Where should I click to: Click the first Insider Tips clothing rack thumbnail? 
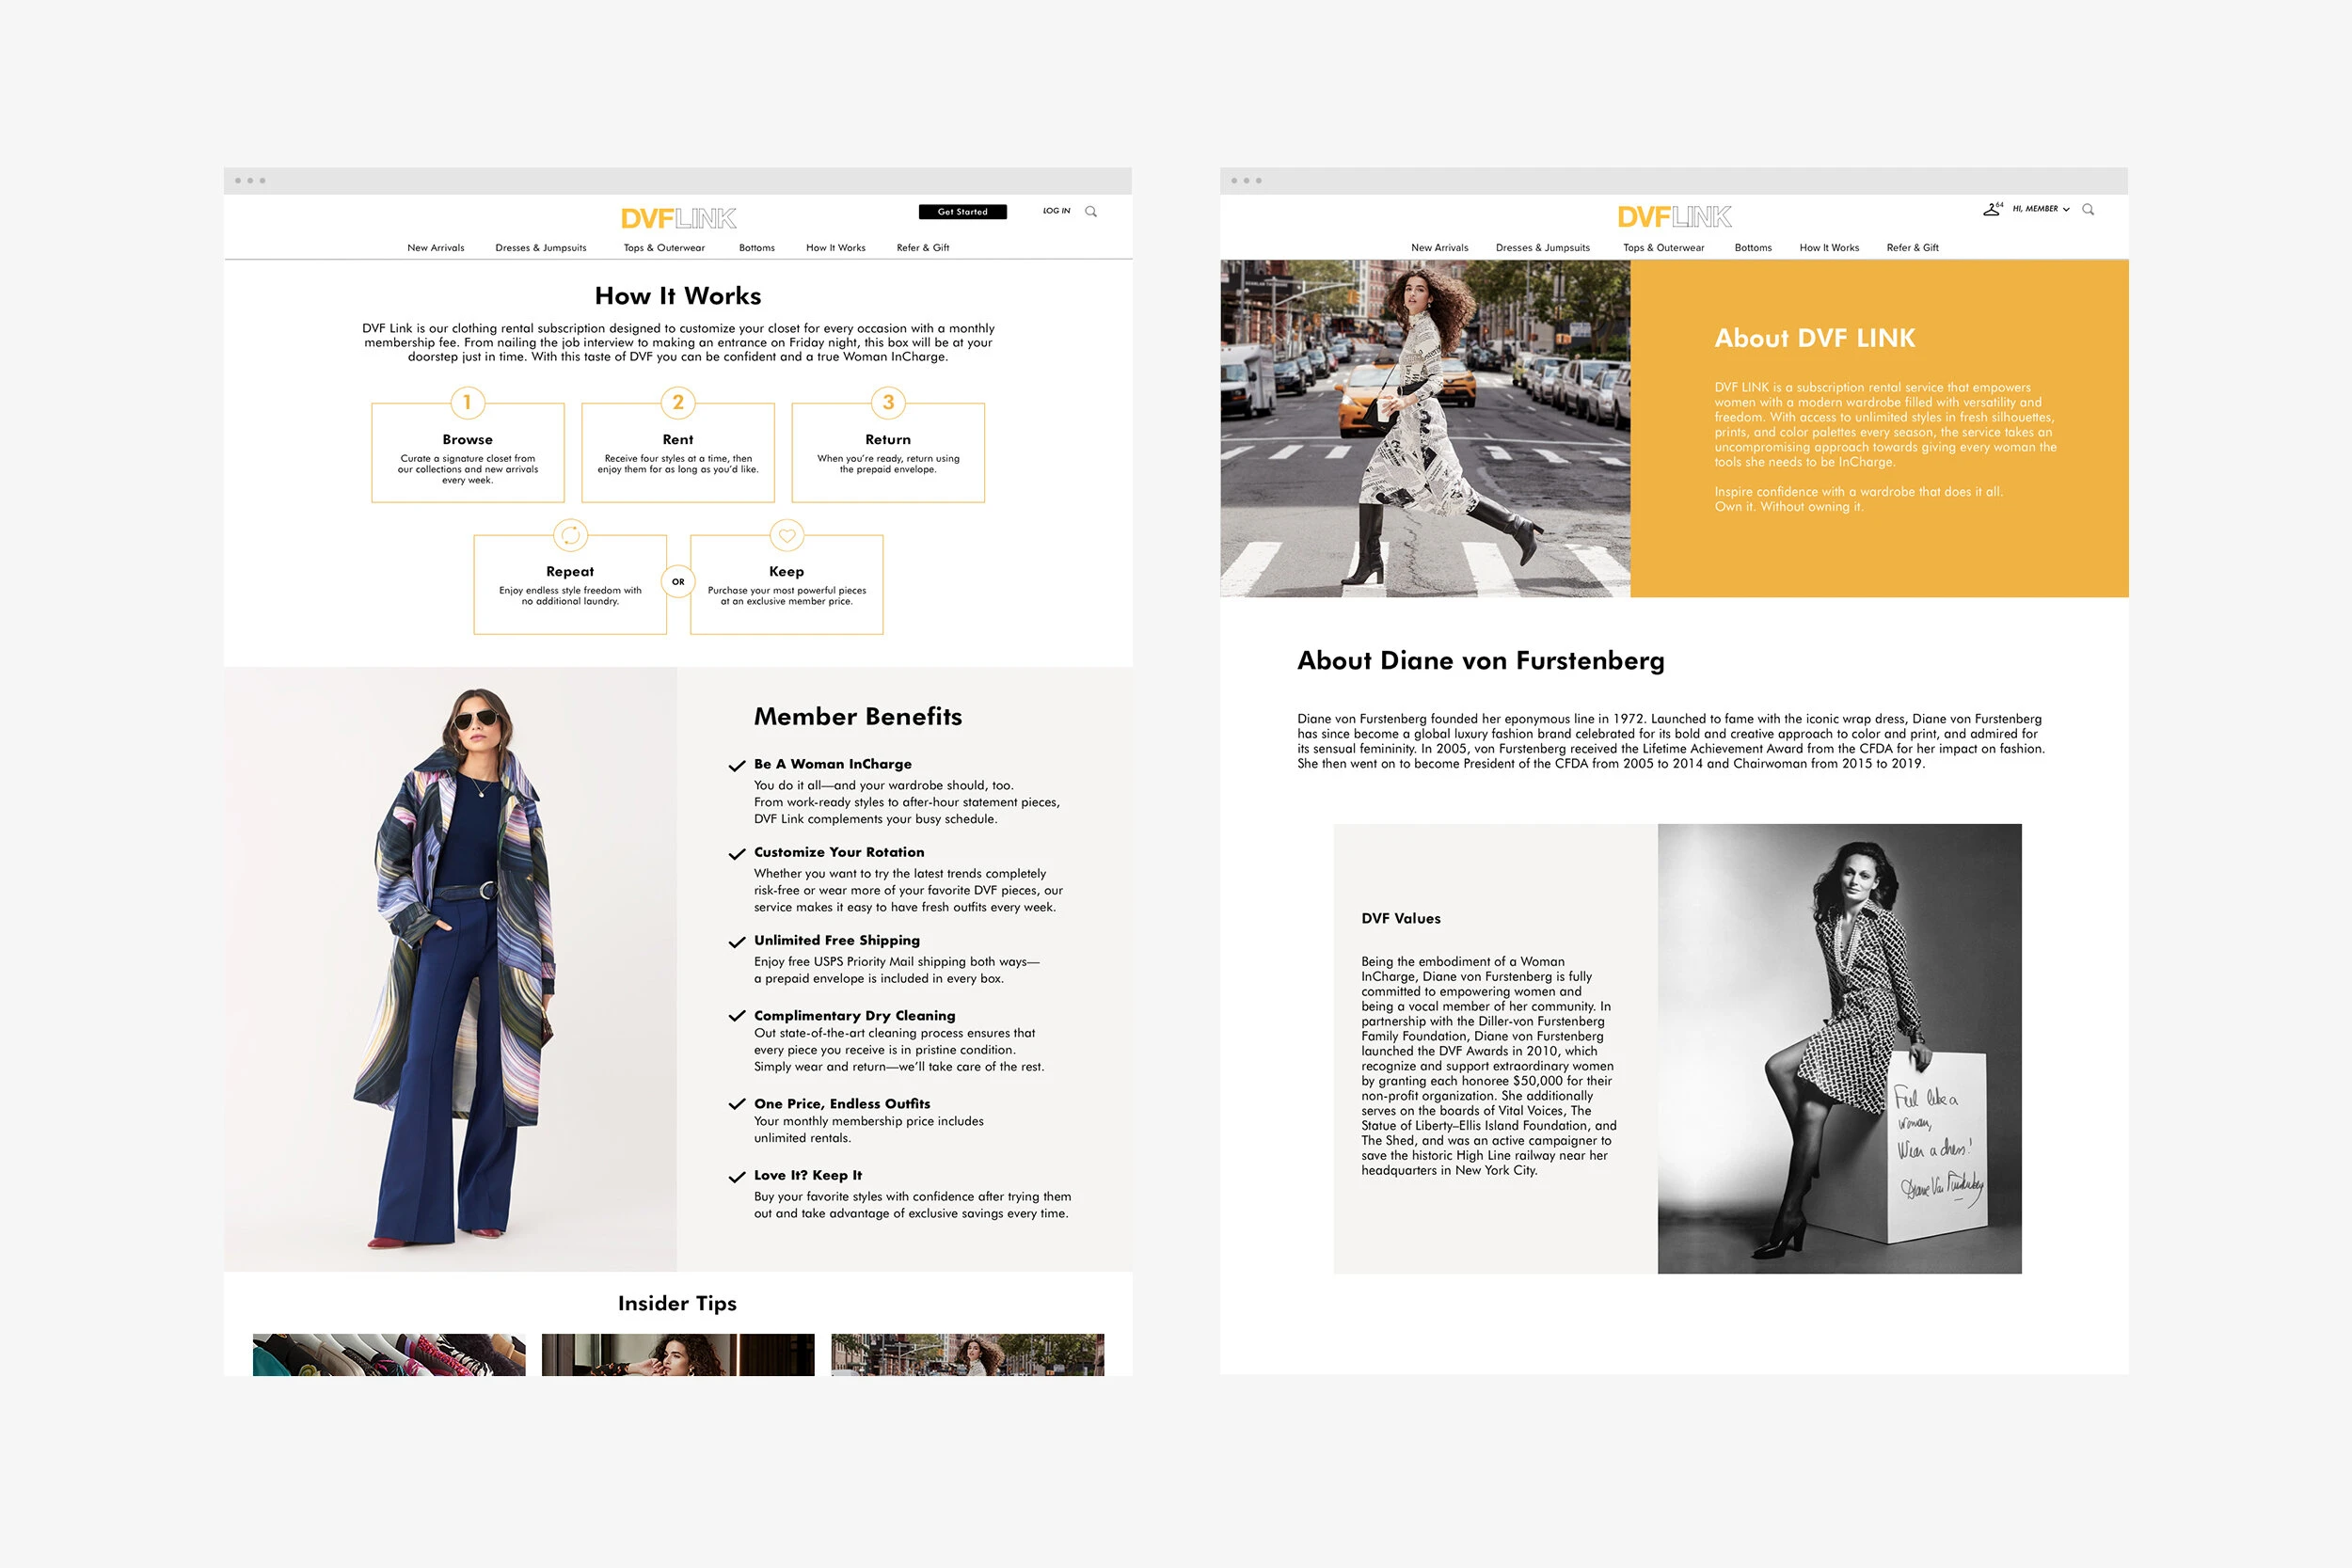(x=389, y=1355)
